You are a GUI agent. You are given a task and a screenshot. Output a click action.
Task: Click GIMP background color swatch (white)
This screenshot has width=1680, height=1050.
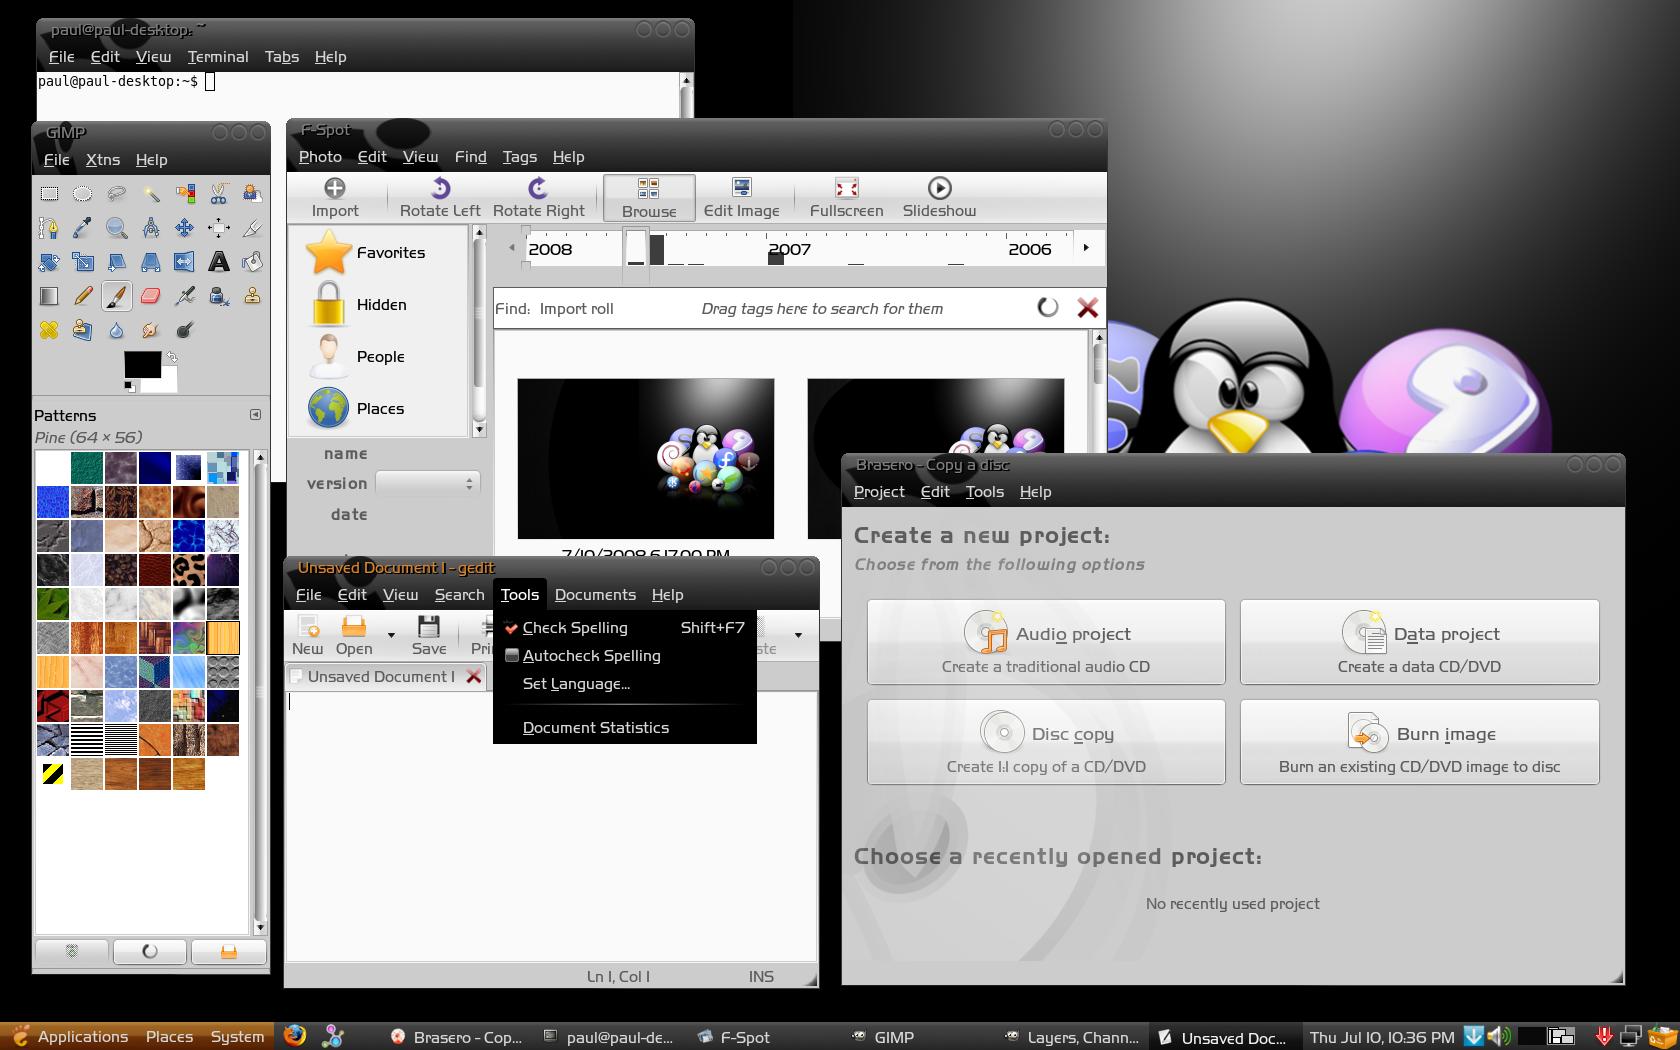click(x=168, y=384)
